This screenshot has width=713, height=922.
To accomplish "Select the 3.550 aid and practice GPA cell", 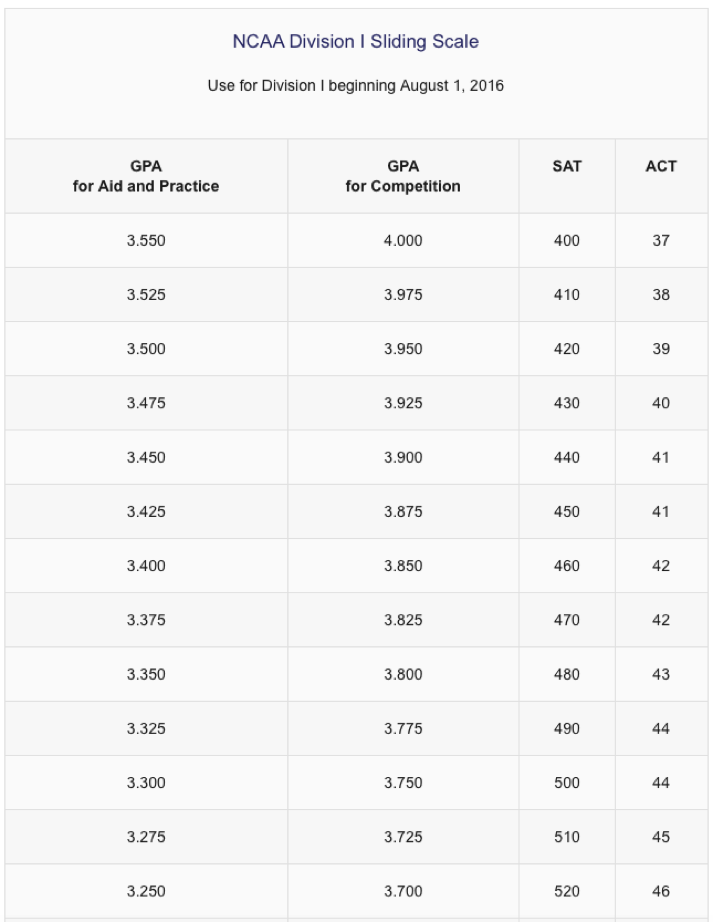I will 146,240.
